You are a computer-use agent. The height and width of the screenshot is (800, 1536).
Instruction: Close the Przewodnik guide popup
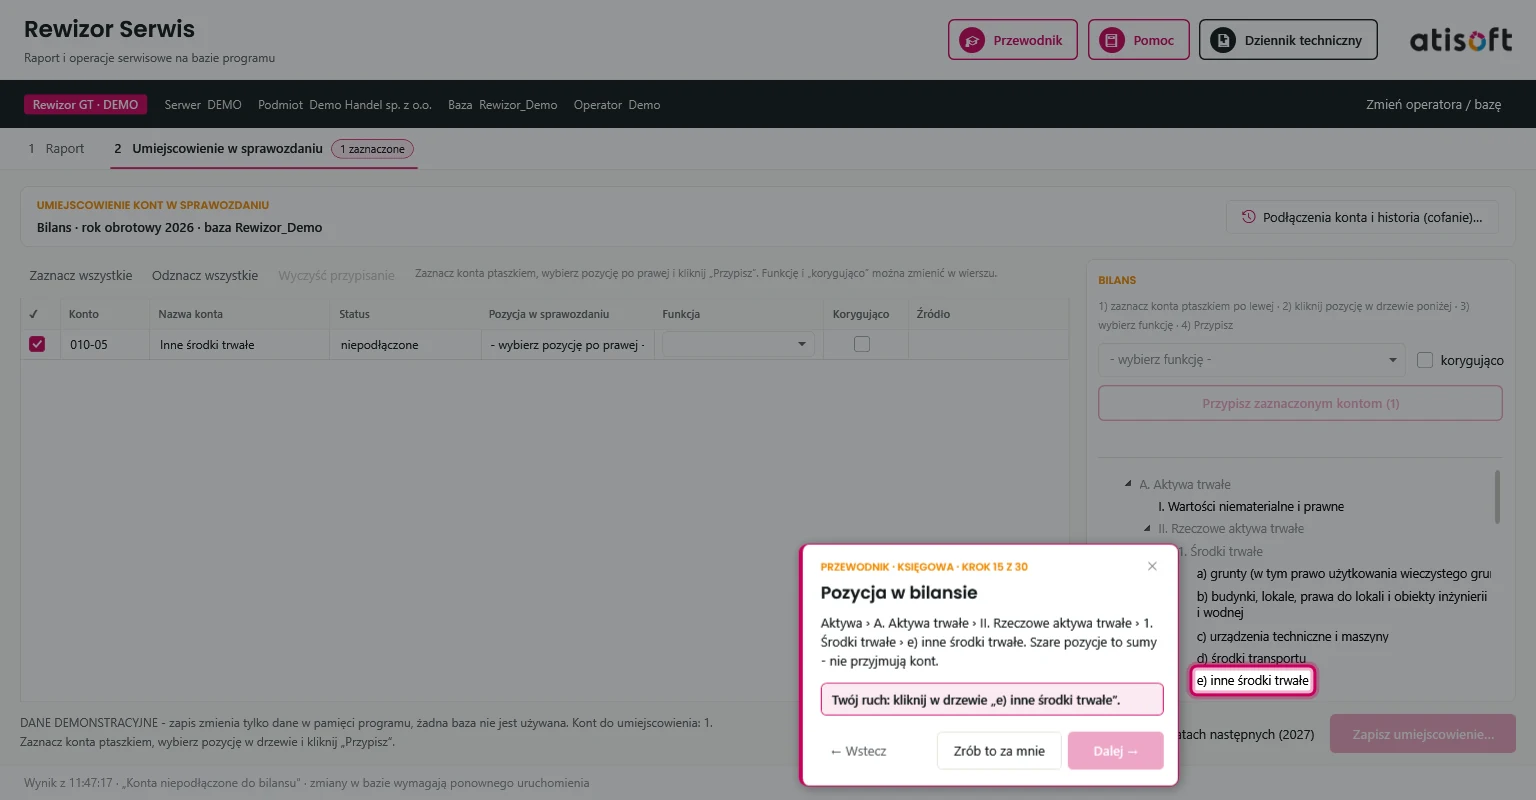pyautogui.click(x=1152, y=566)
